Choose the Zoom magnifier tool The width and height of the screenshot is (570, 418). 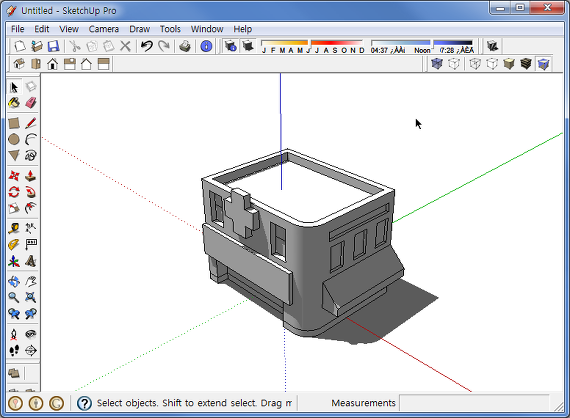[14, 297]
